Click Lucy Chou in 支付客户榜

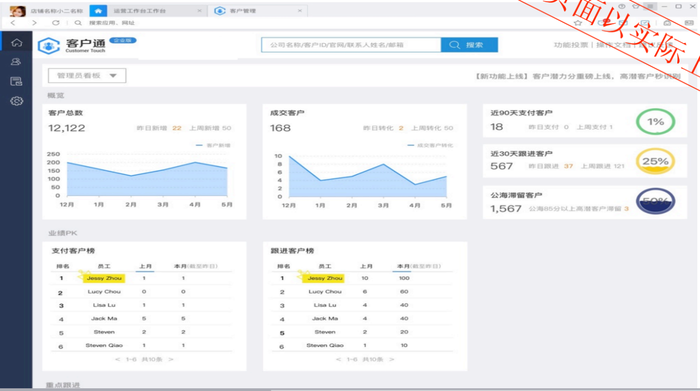pyautogui.click(x=104, y=291)
